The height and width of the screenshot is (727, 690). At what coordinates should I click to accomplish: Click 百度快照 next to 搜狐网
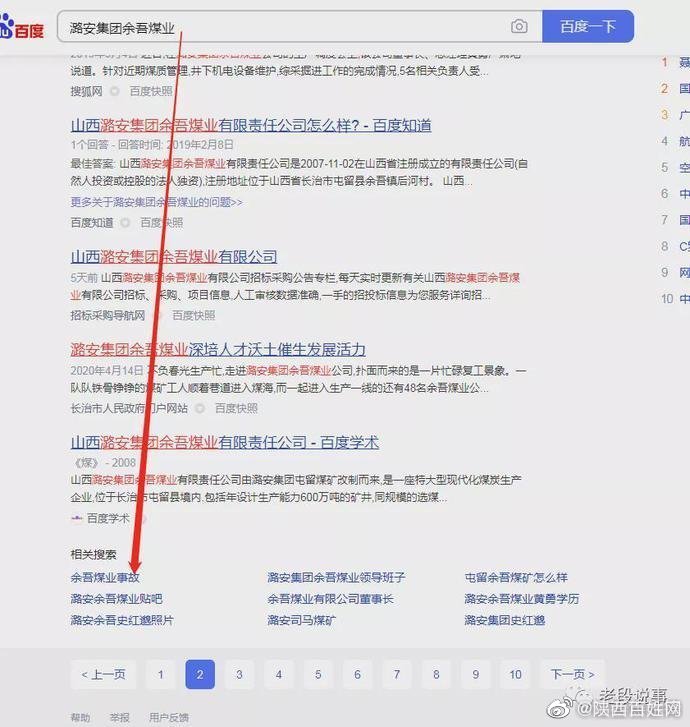point(151,91)
